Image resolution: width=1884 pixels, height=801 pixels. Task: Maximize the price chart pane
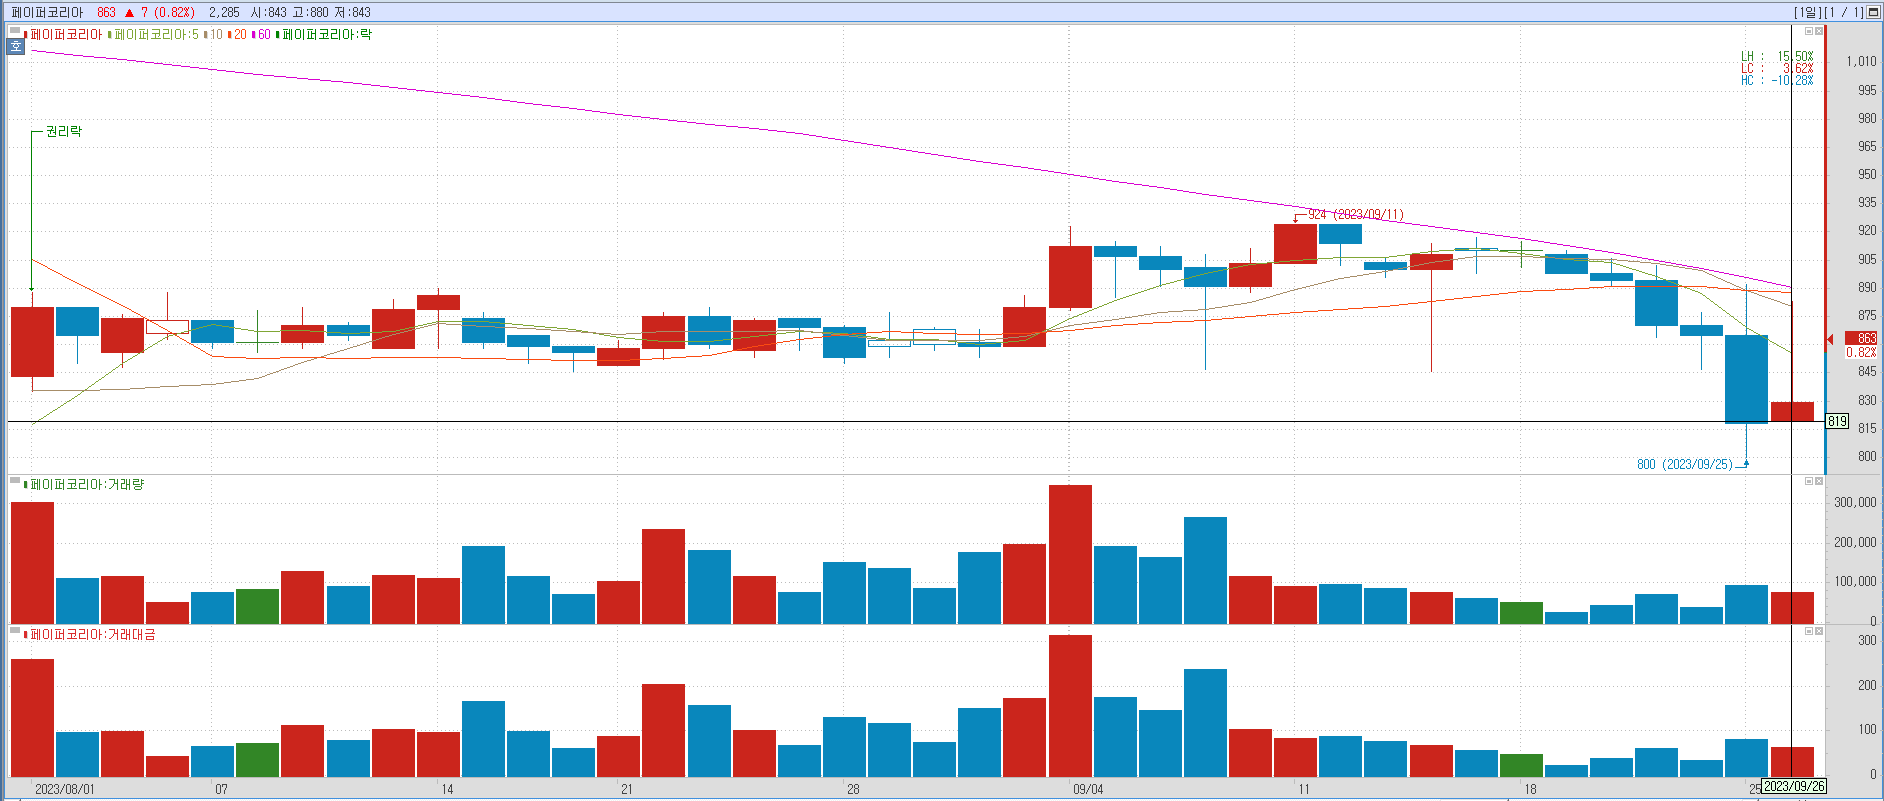[1808, 32]
